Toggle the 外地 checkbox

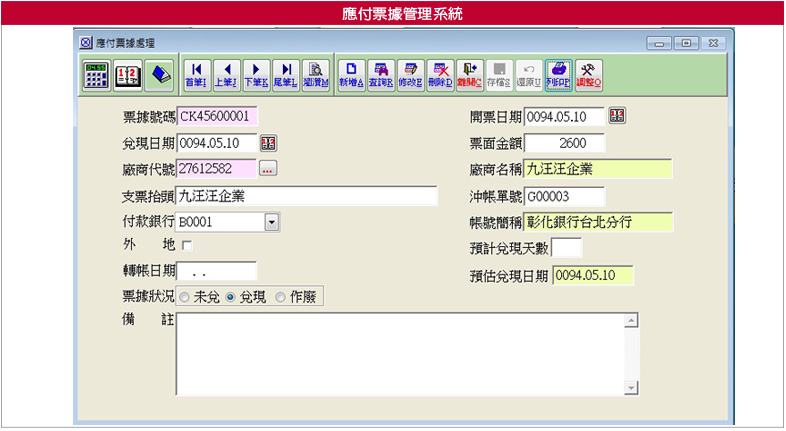(x=186, y=245)
